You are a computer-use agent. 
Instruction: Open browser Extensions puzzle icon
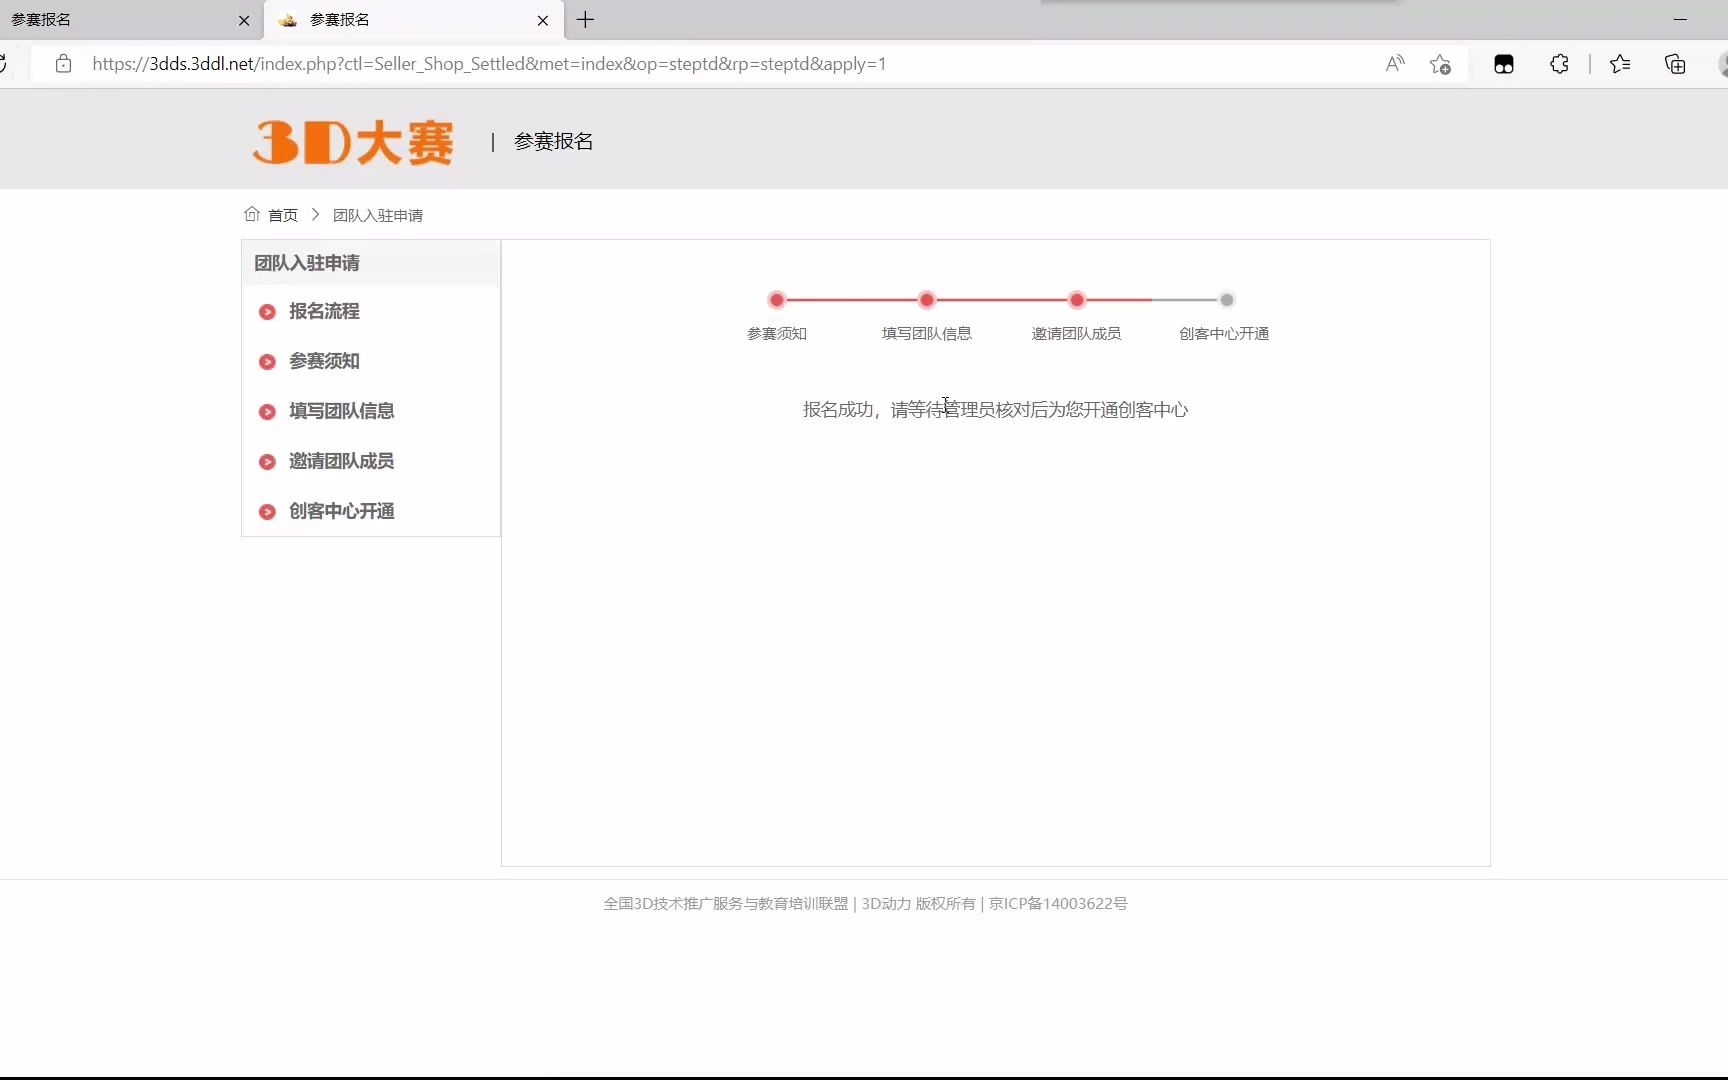[x=1559, y=64]
